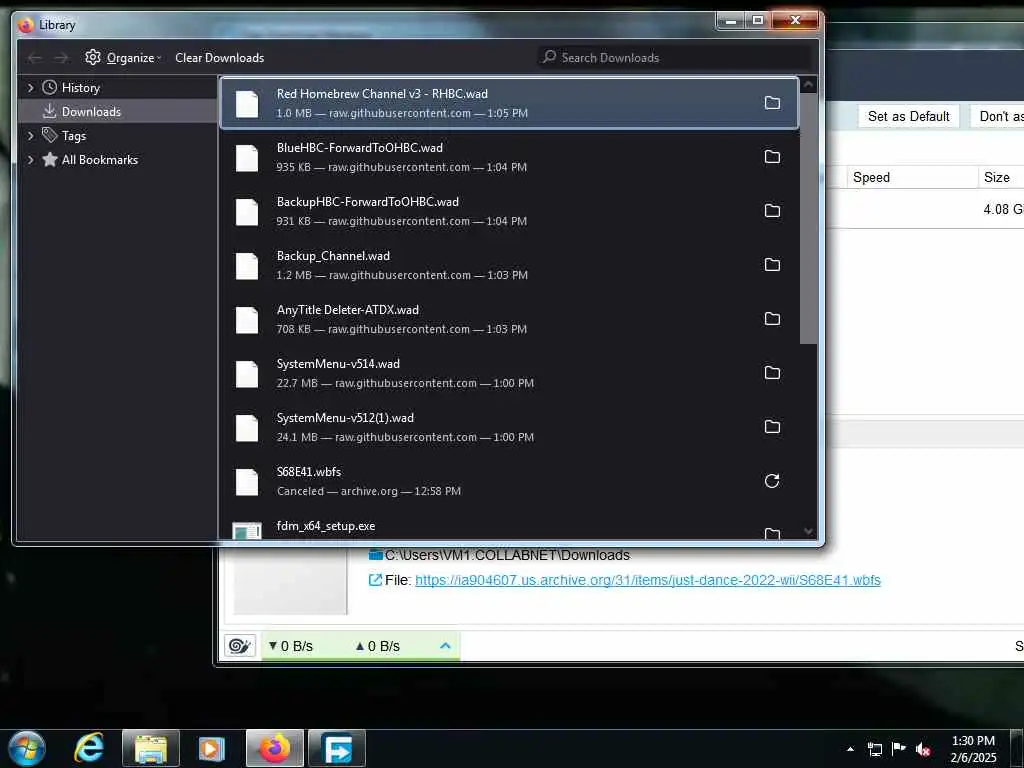Viewport: 1024px width, 768px height.
Task: Click the Action Center flag icon
Action: [x=899, y=748]
